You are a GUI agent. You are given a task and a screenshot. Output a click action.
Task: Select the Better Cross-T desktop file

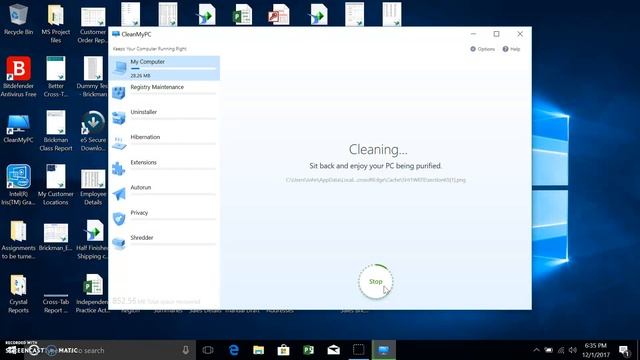click(x=56, y=77)
